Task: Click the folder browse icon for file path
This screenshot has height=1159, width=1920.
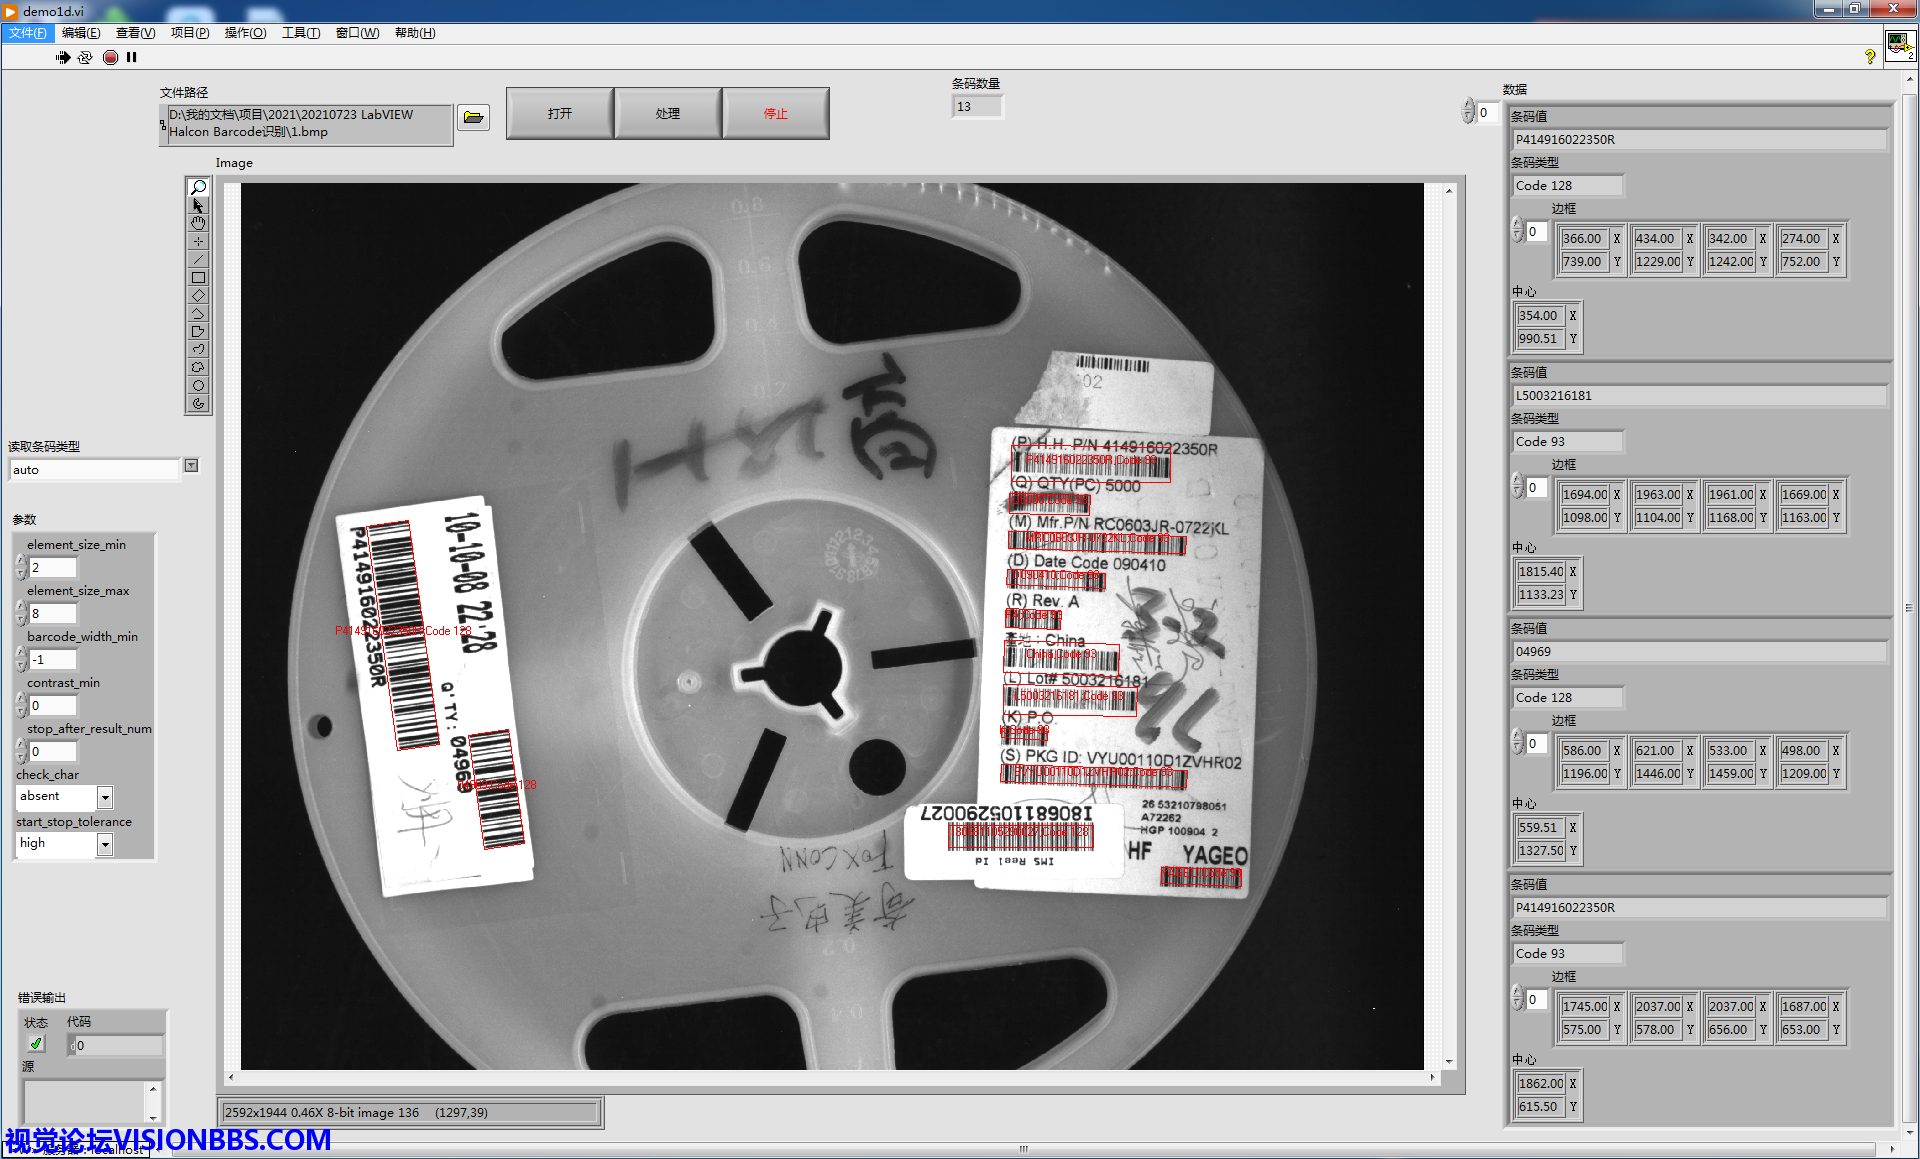Action: pyautogui.click(x=474, y=117)
